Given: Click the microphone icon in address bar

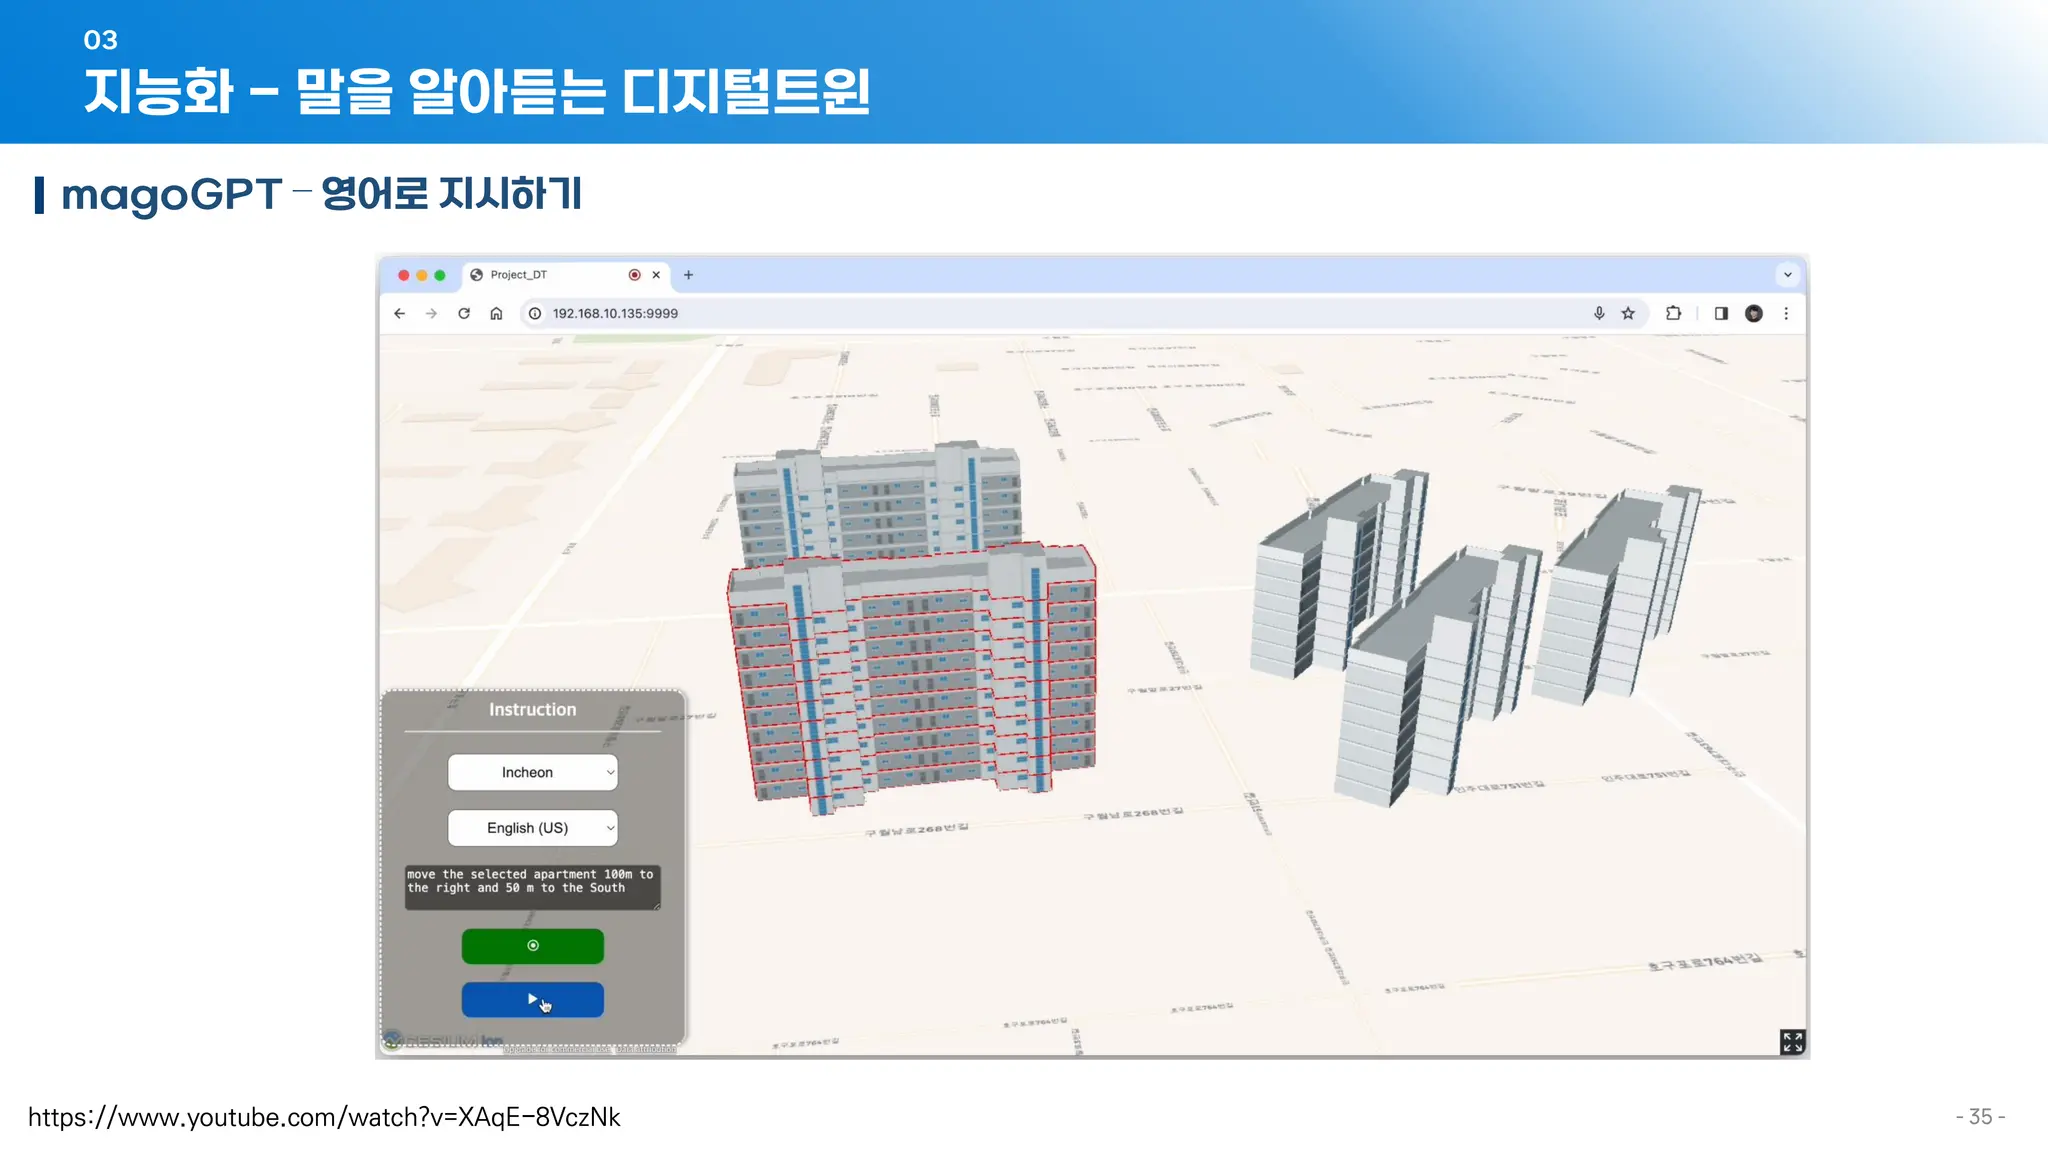Looking at the screenshot, I should [1599, 313].
